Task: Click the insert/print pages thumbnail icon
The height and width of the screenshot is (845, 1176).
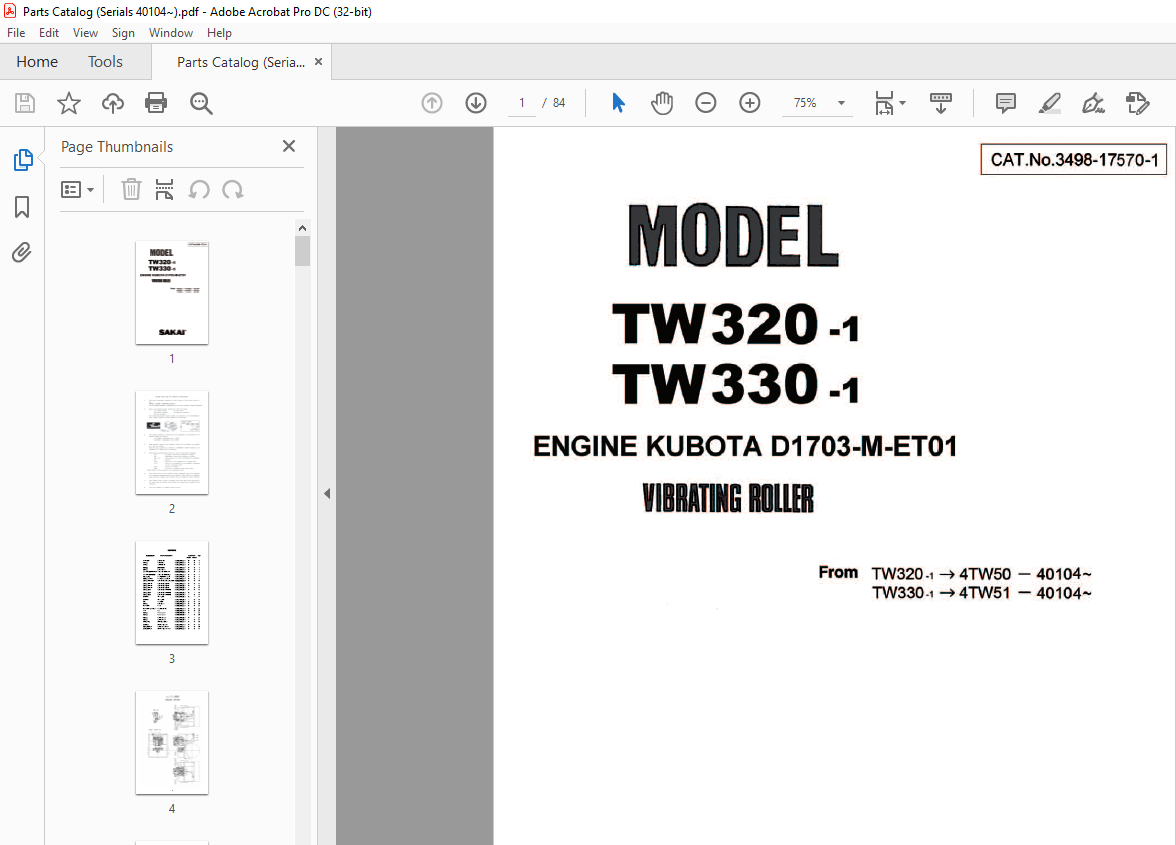Action: 164,190
